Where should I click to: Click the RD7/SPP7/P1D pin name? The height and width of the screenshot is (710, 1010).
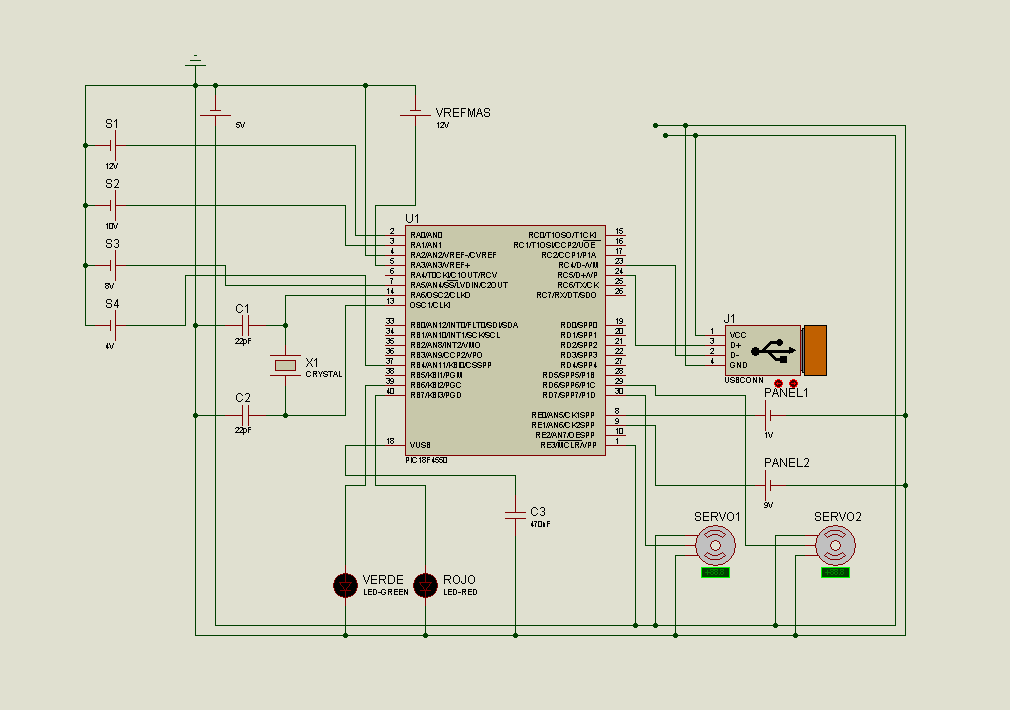pos(569,395)
